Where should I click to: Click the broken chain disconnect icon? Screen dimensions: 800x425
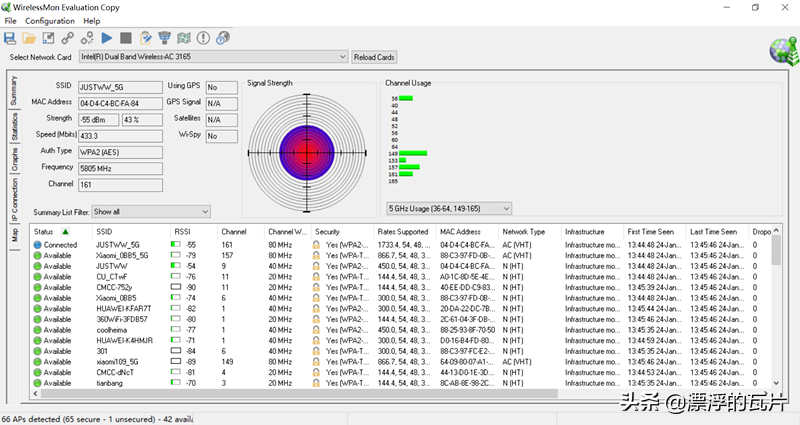point(87,38)
